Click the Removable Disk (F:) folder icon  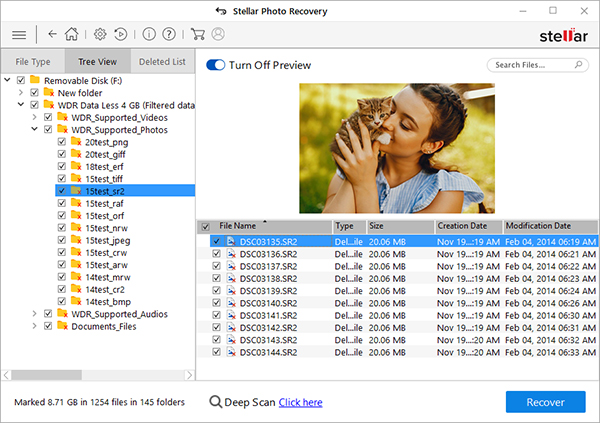[x=35, y=80]
